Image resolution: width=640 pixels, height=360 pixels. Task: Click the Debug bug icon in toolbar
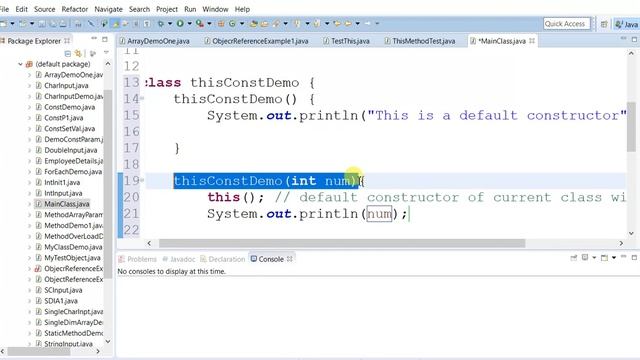point(161,24)
